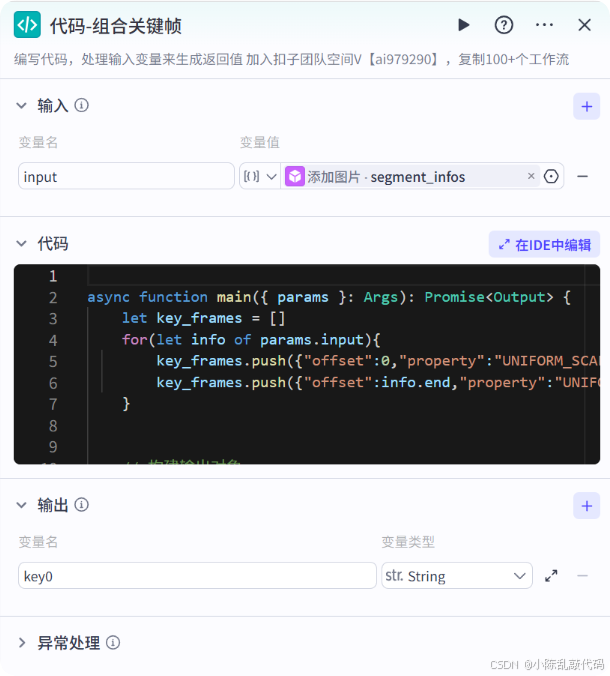Click the closing brace on line 7
The image size is (610, 676).
tap(126, 404)
